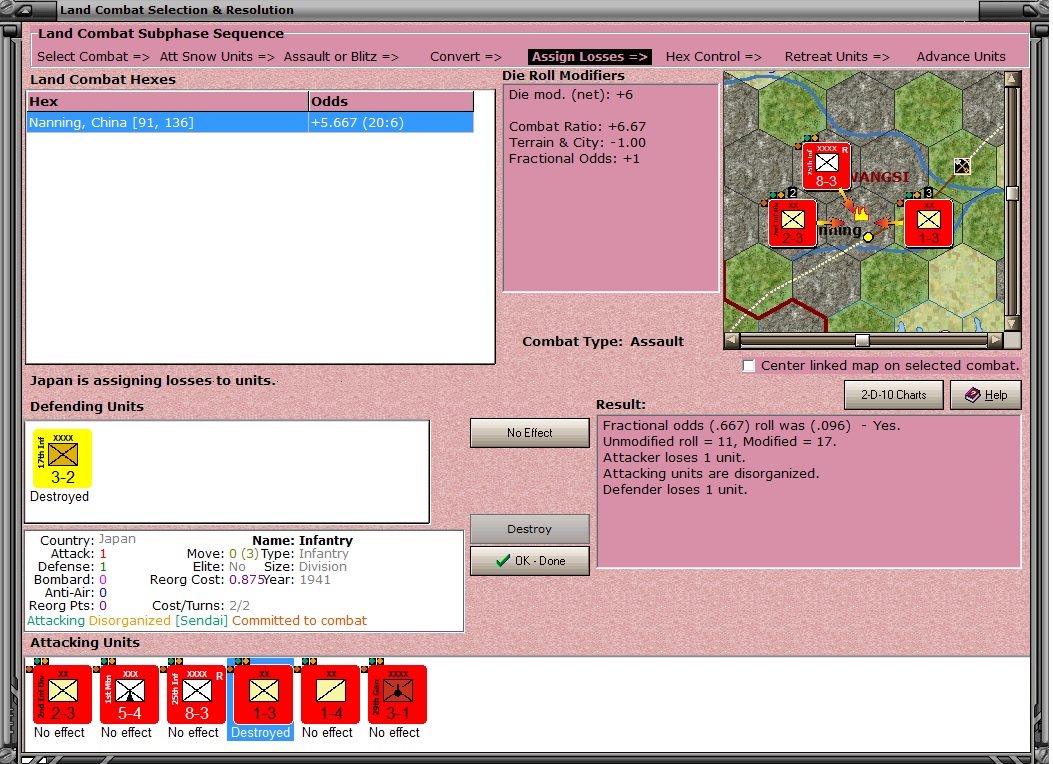Image resolution: width=1053 pixels, height=764 pixels.
Task: Click the 'Combat Ratio: +6.67' line
Action: pos(577,127)
